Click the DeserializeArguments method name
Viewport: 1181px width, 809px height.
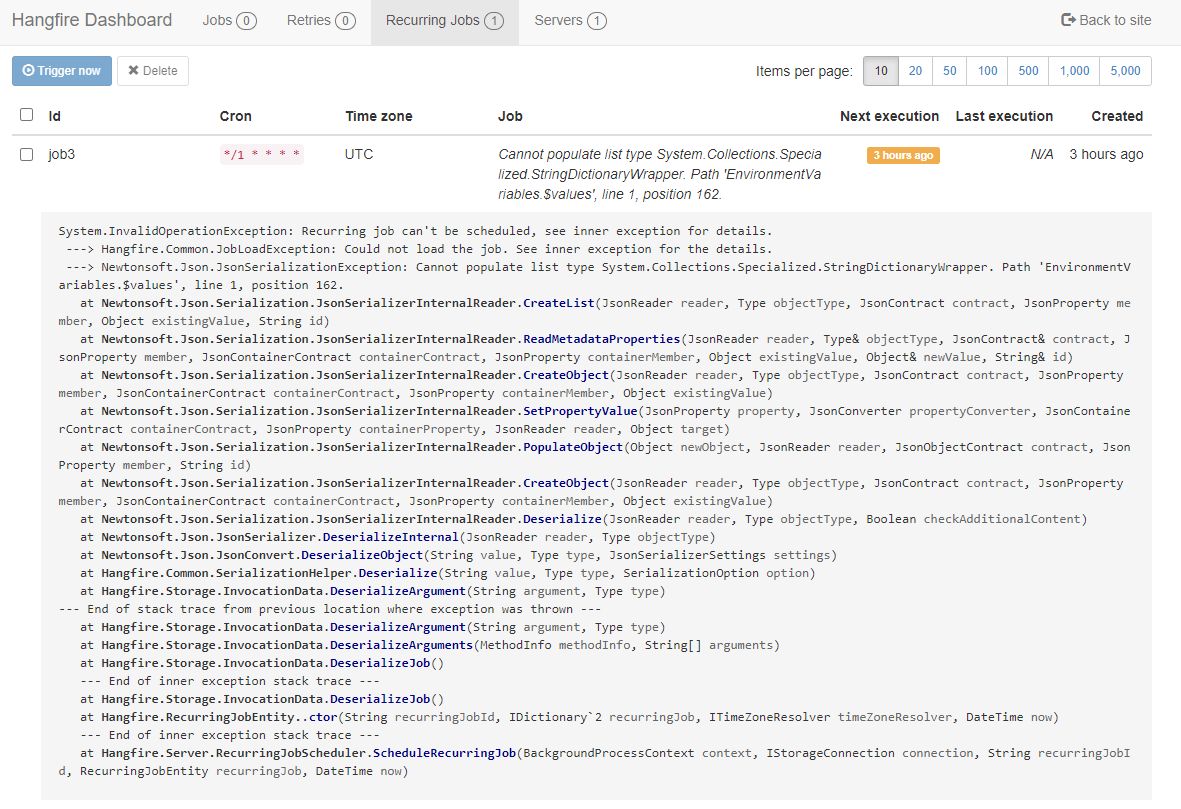tap(401, 646)
